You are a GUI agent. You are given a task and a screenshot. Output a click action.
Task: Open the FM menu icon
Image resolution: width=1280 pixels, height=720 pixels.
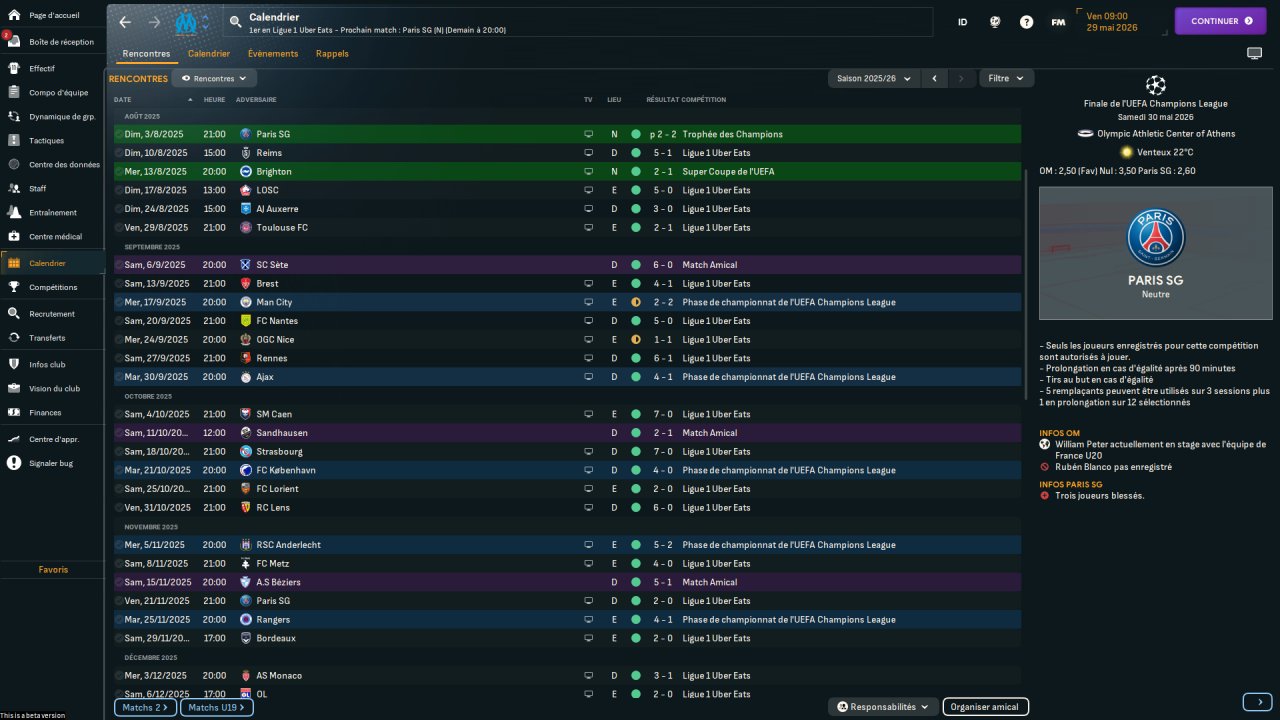pos(1058,22)
